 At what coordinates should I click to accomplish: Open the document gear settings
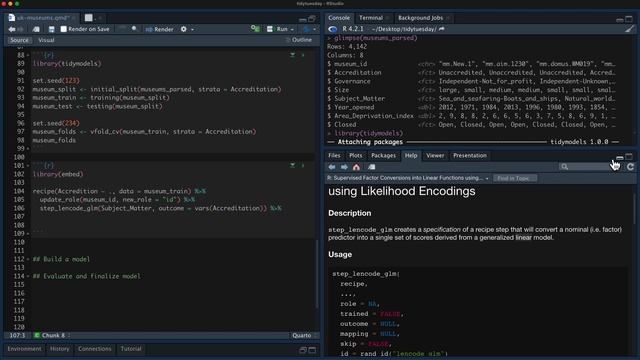(184, 29)
